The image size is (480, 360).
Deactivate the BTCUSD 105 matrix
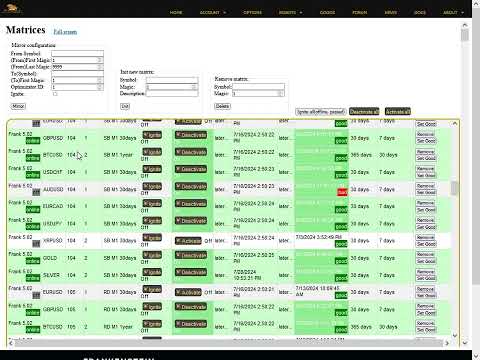tap(191, 324)
